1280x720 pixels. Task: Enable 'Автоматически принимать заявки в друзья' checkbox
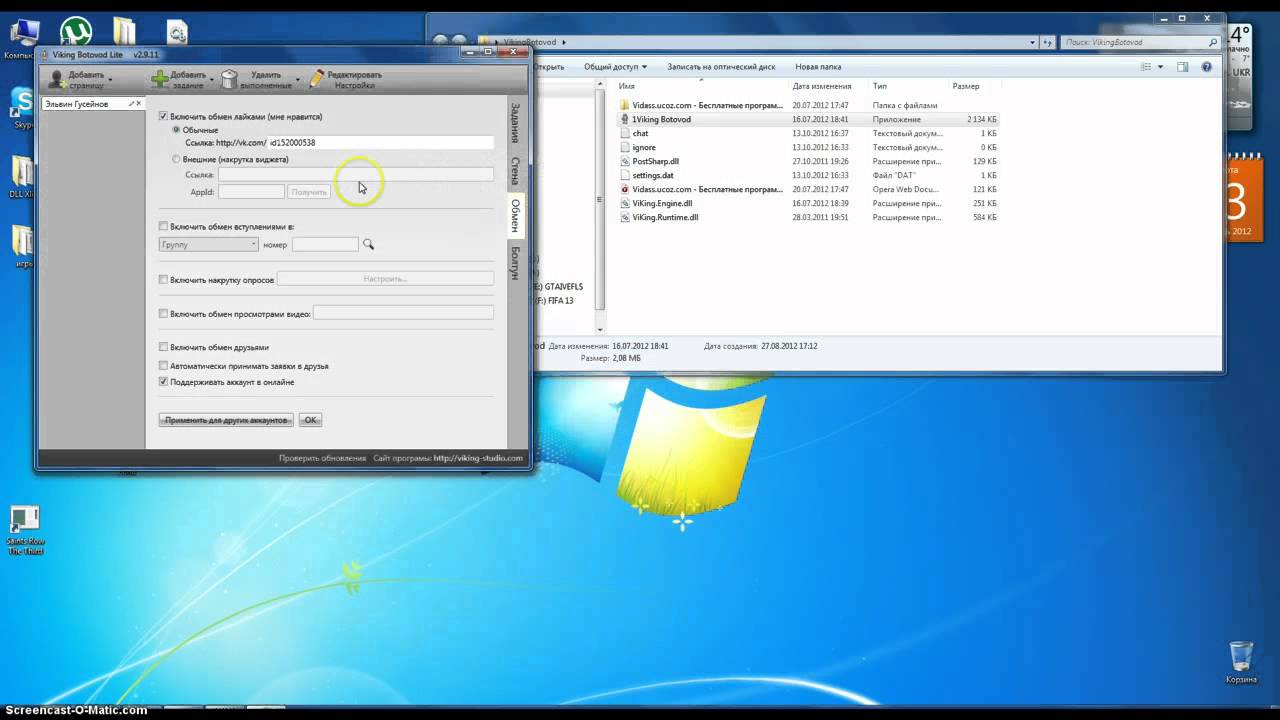coord(164,366)
